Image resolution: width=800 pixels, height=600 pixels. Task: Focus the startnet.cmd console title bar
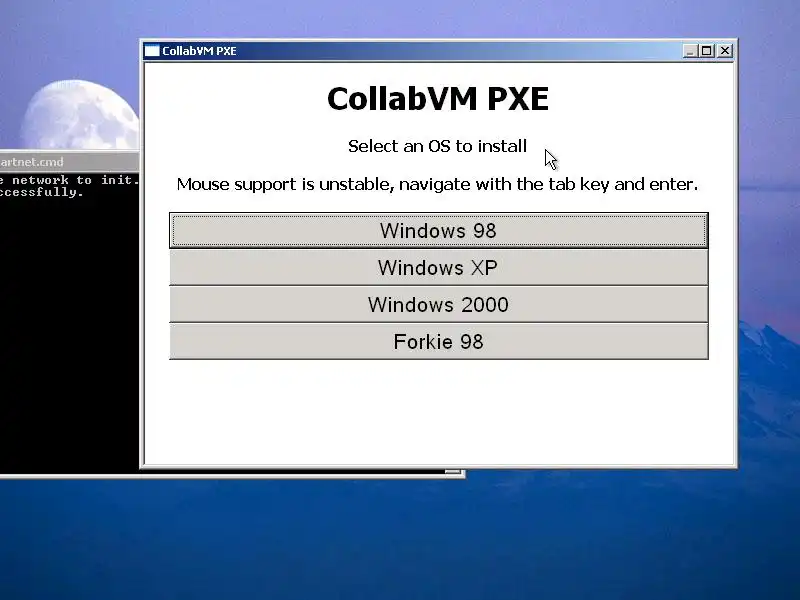[69, 162]
